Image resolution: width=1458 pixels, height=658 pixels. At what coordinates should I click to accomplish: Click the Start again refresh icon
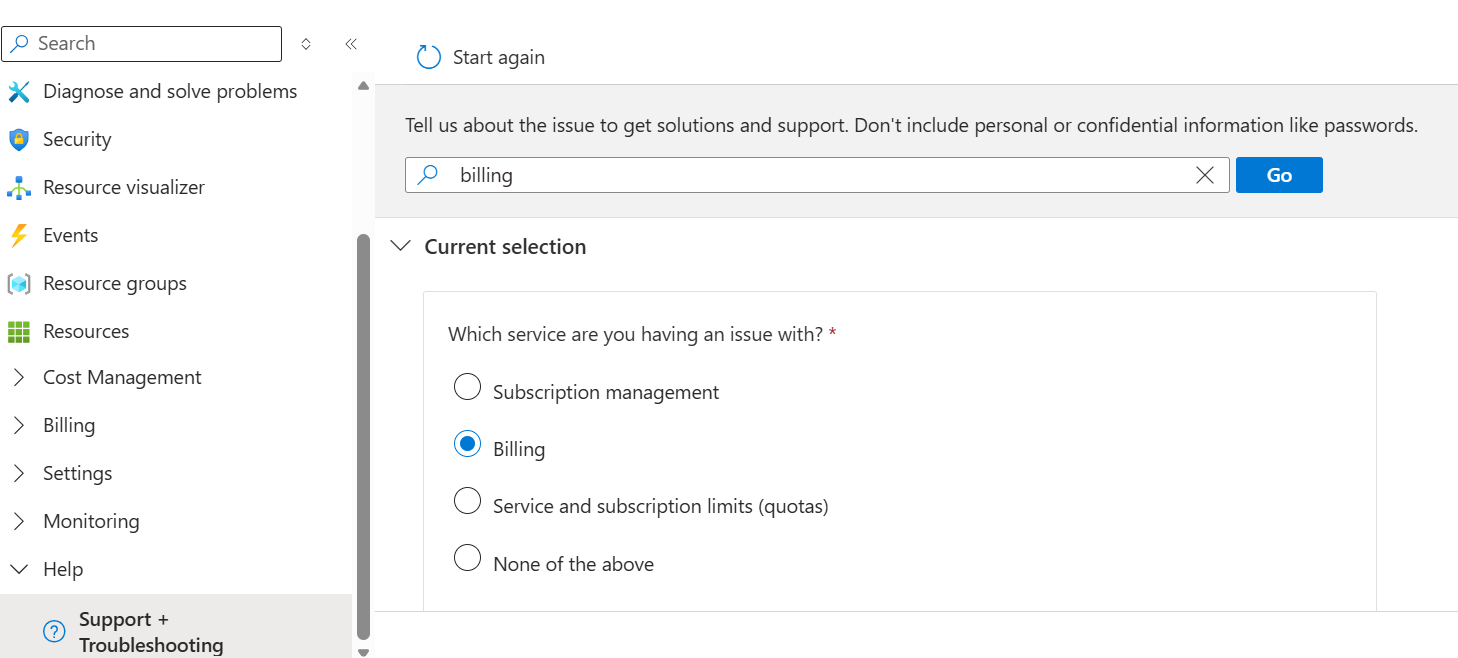click(x=429, y=57)
